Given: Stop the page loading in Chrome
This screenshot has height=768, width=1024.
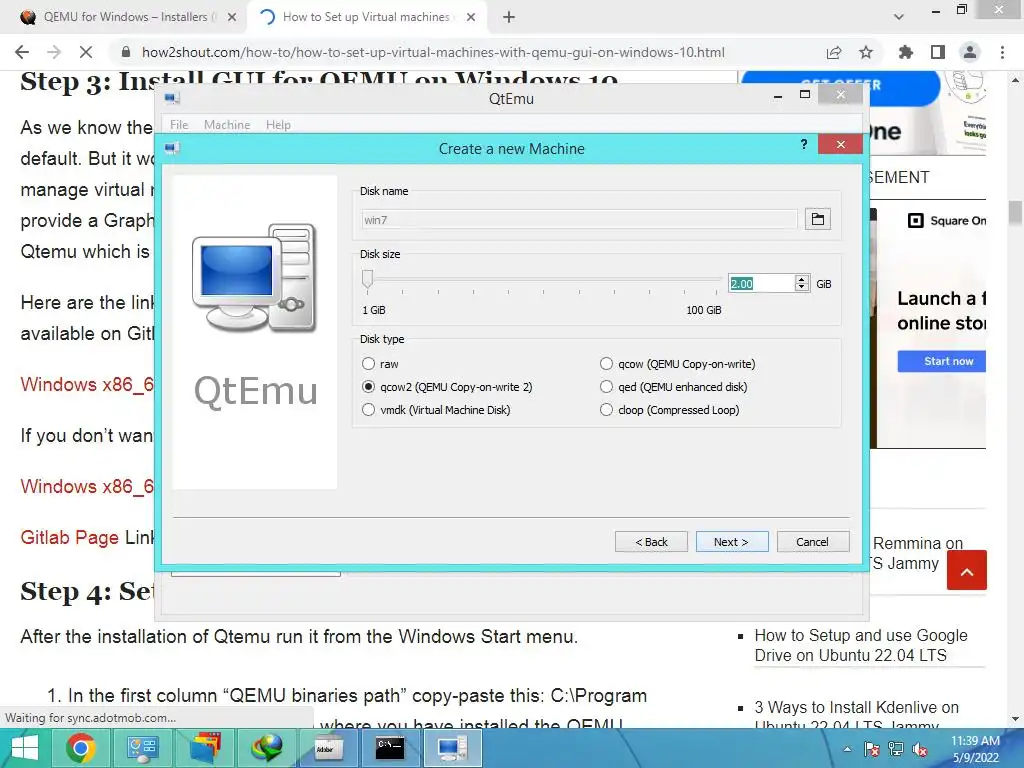Looking at the screenshot, I should pyautogui.click(x=86, y=52).
